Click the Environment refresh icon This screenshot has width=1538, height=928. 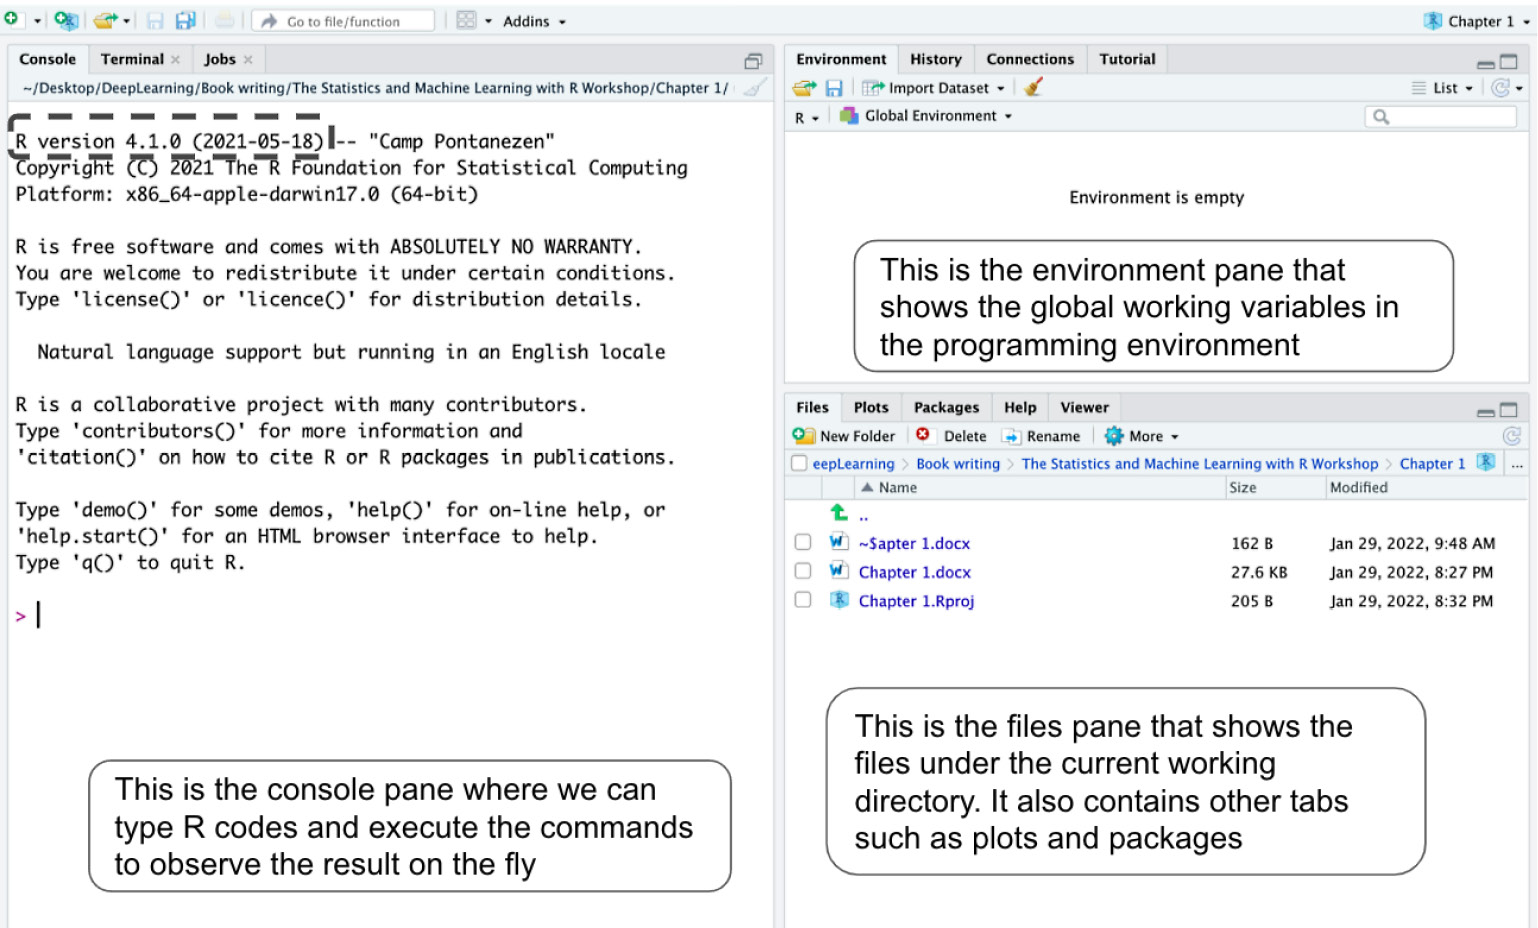tap(1500, 88)
